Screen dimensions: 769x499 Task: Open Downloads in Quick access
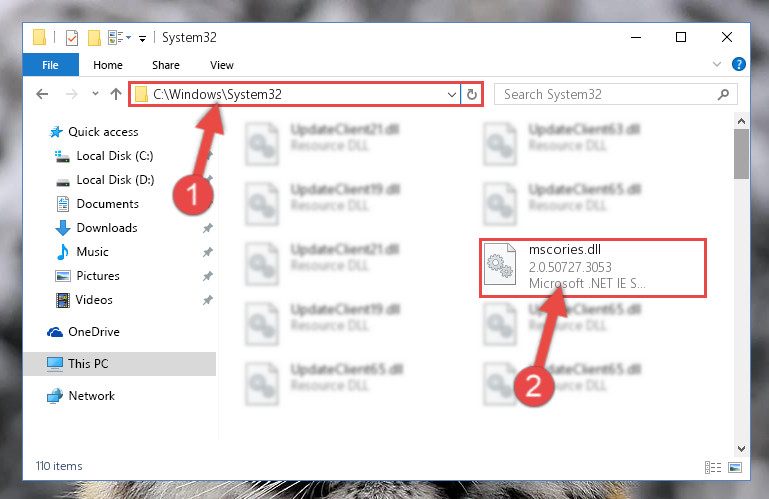pos(106,228)
